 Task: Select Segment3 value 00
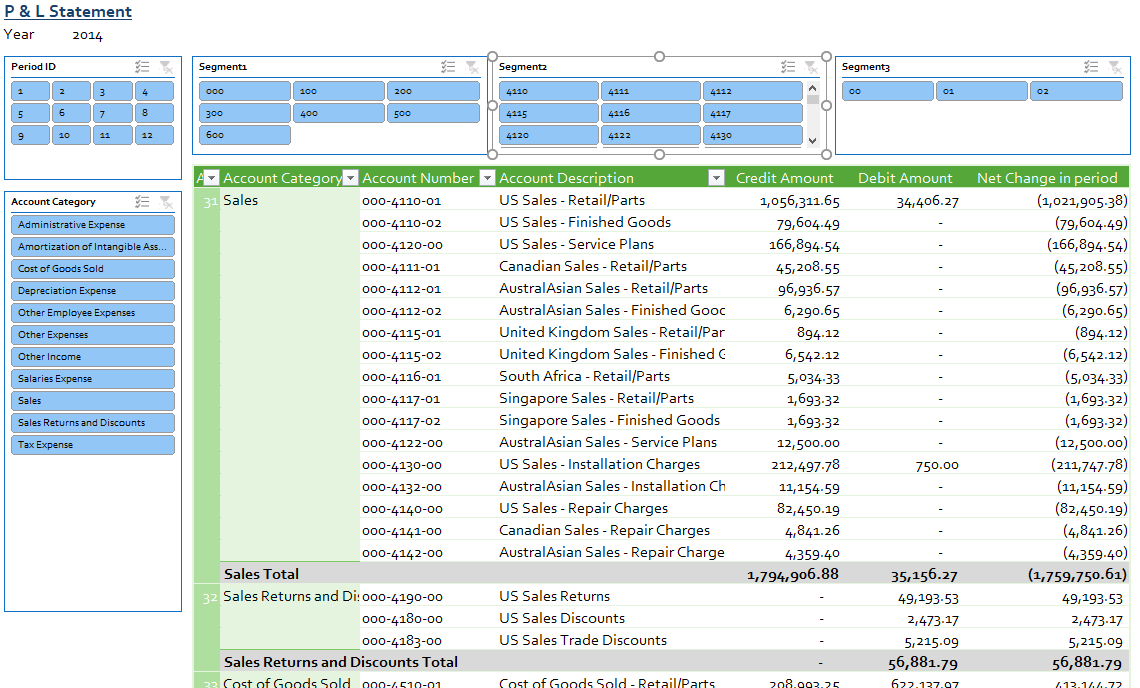point(888,91)
